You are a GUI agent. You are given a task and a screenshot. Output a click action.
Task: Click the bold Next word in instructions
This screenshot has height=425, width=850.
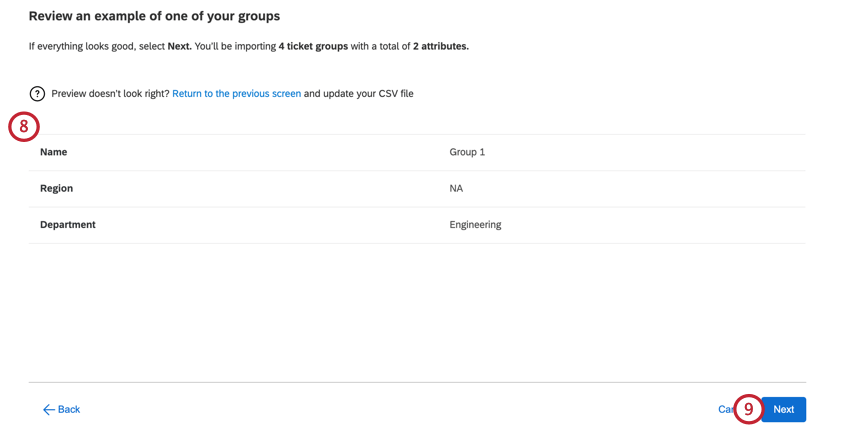click(179, 46)
